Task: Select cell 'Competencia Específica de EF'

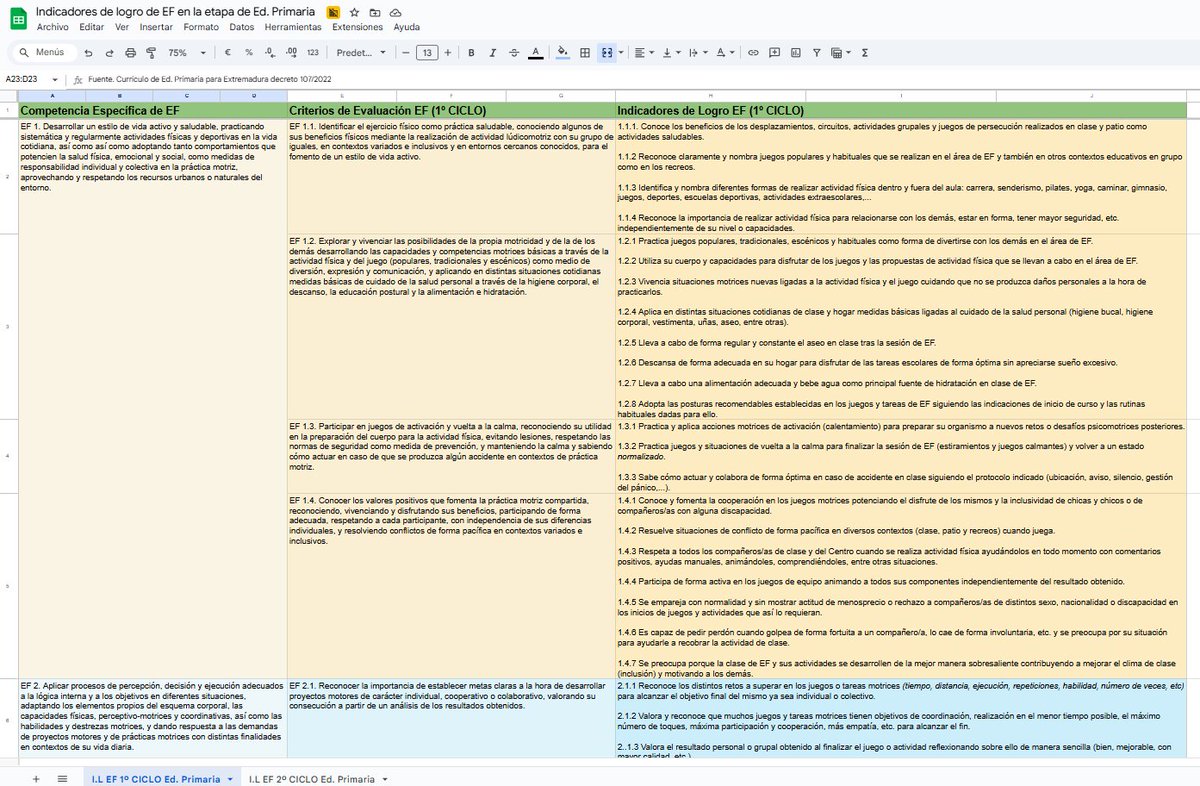Action: click(x=152, y=110)
